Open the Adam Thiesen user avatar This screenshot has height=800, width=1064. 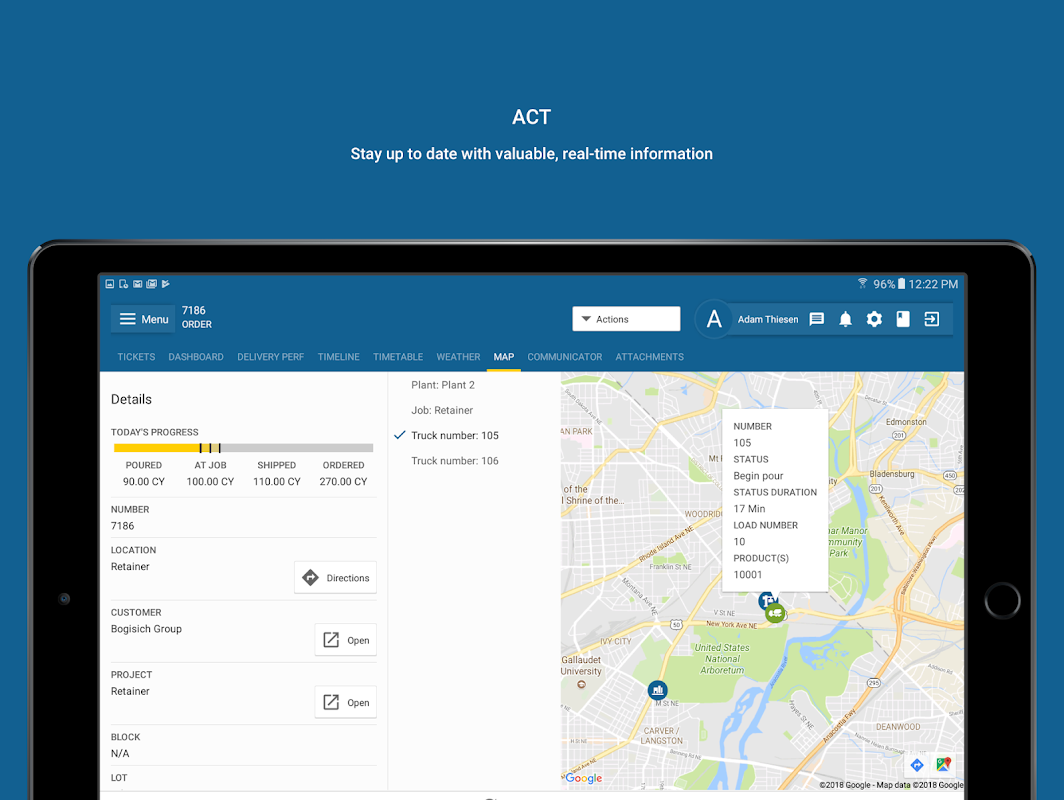tap(714, 319)
